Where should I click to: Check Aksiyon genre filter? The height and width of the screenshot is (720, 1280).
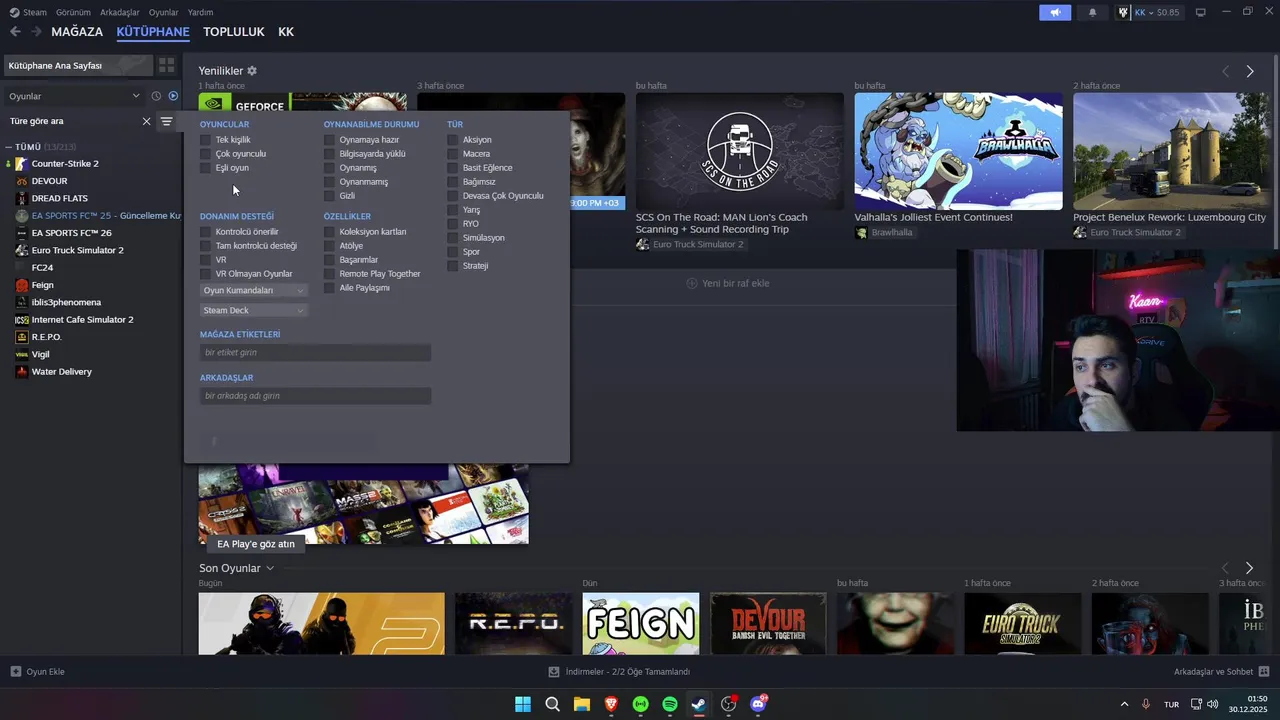453,140
